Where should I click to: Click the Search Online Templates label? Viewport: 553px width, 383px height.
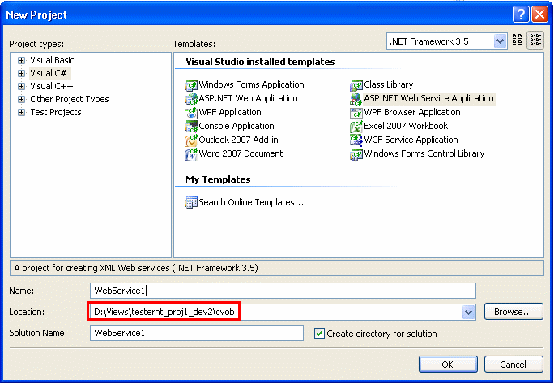coord(251,202)
